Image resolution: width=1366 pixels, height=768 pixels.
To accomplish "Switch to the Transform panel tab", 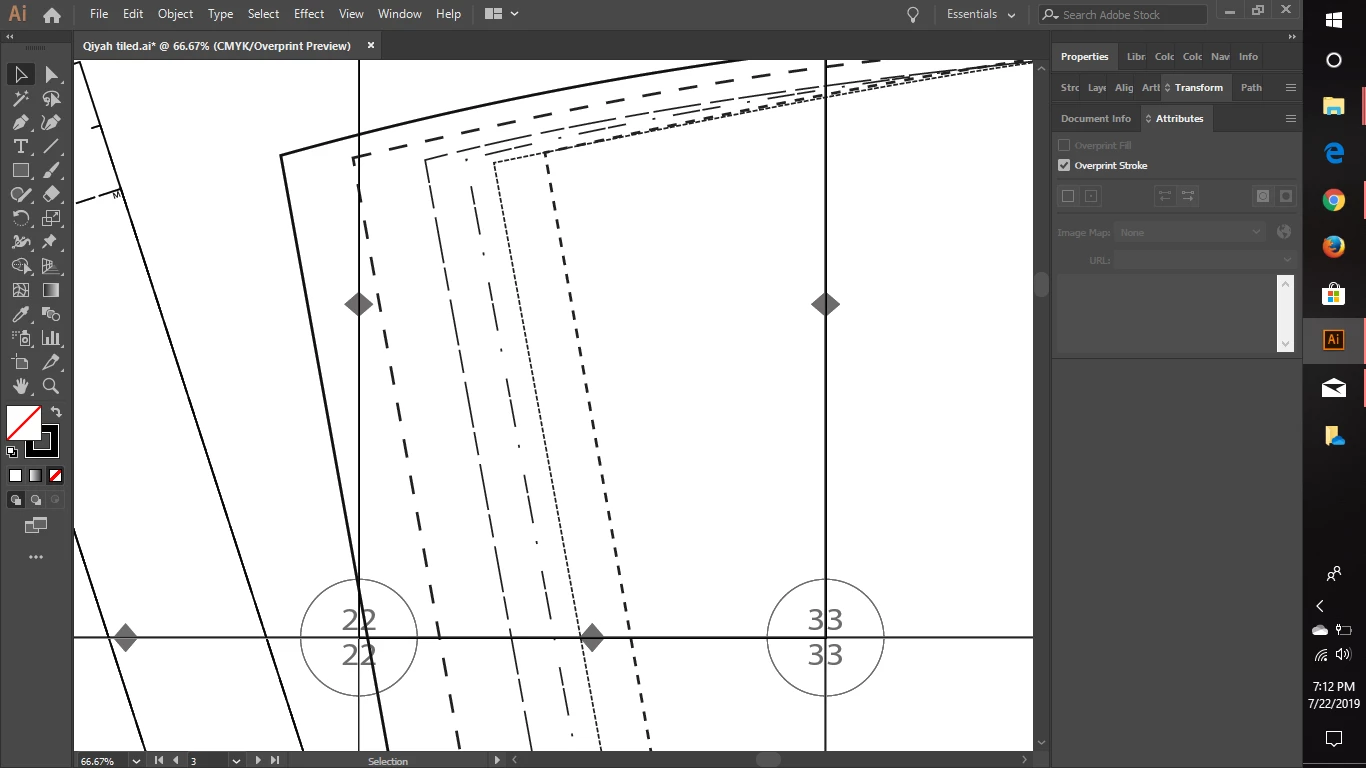I will pos(1198,87).
